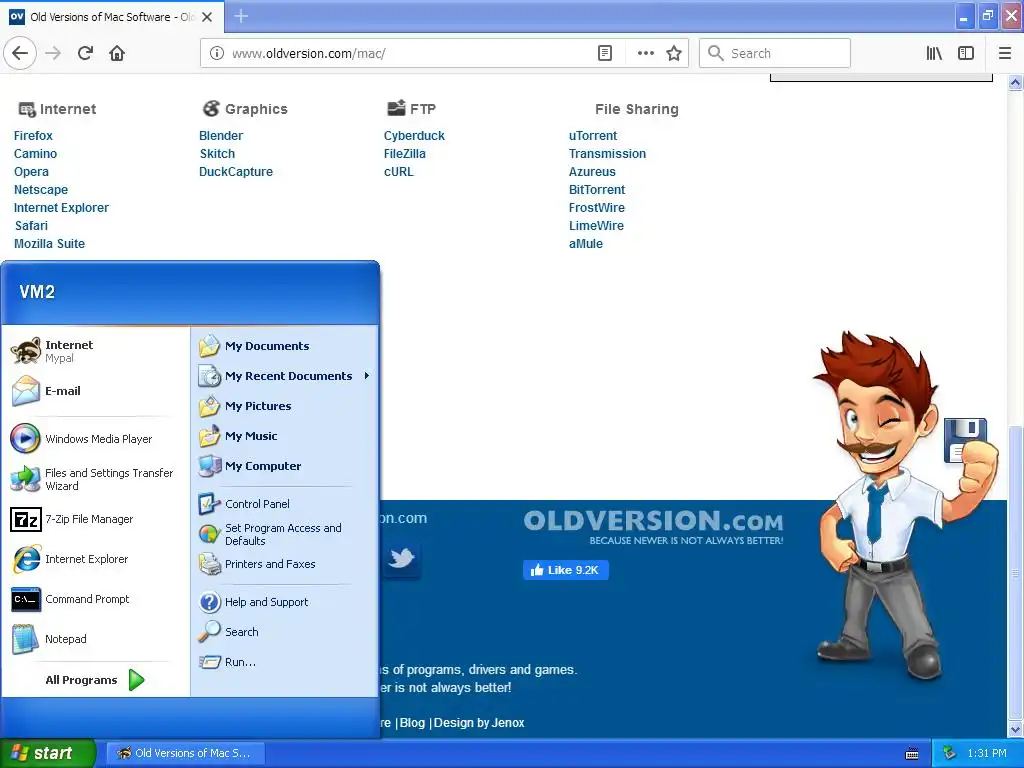Open the Mozilla Suite link

(x=50, y=244)
